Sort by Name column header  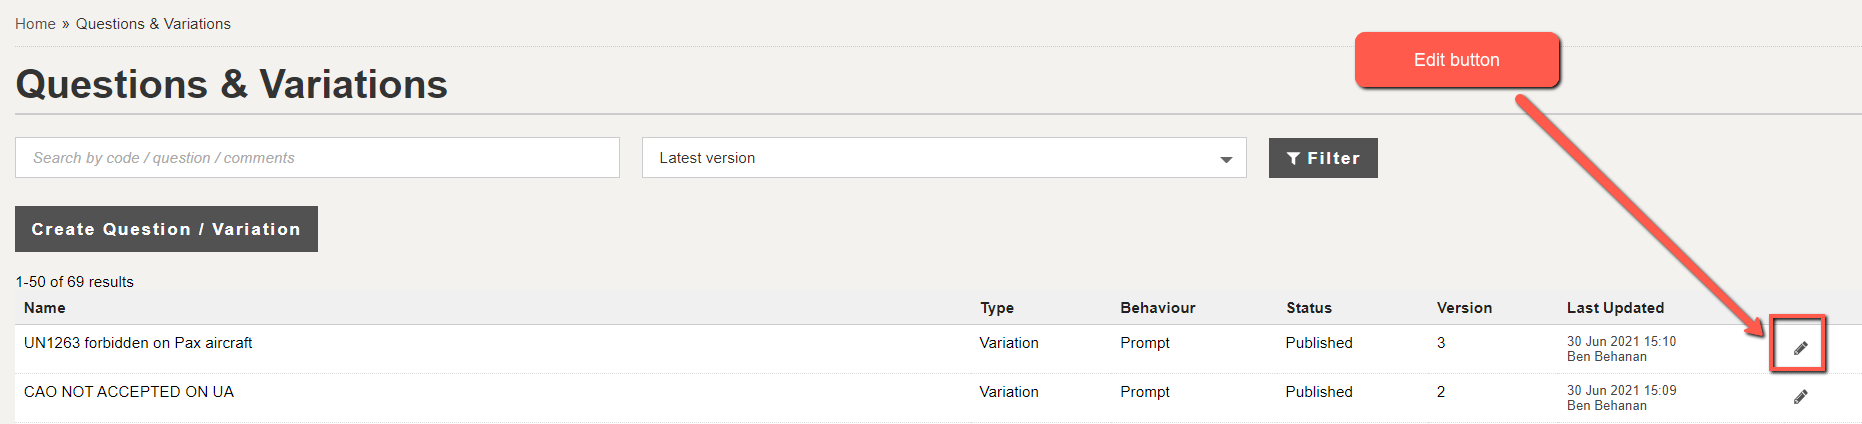(45, 308)
